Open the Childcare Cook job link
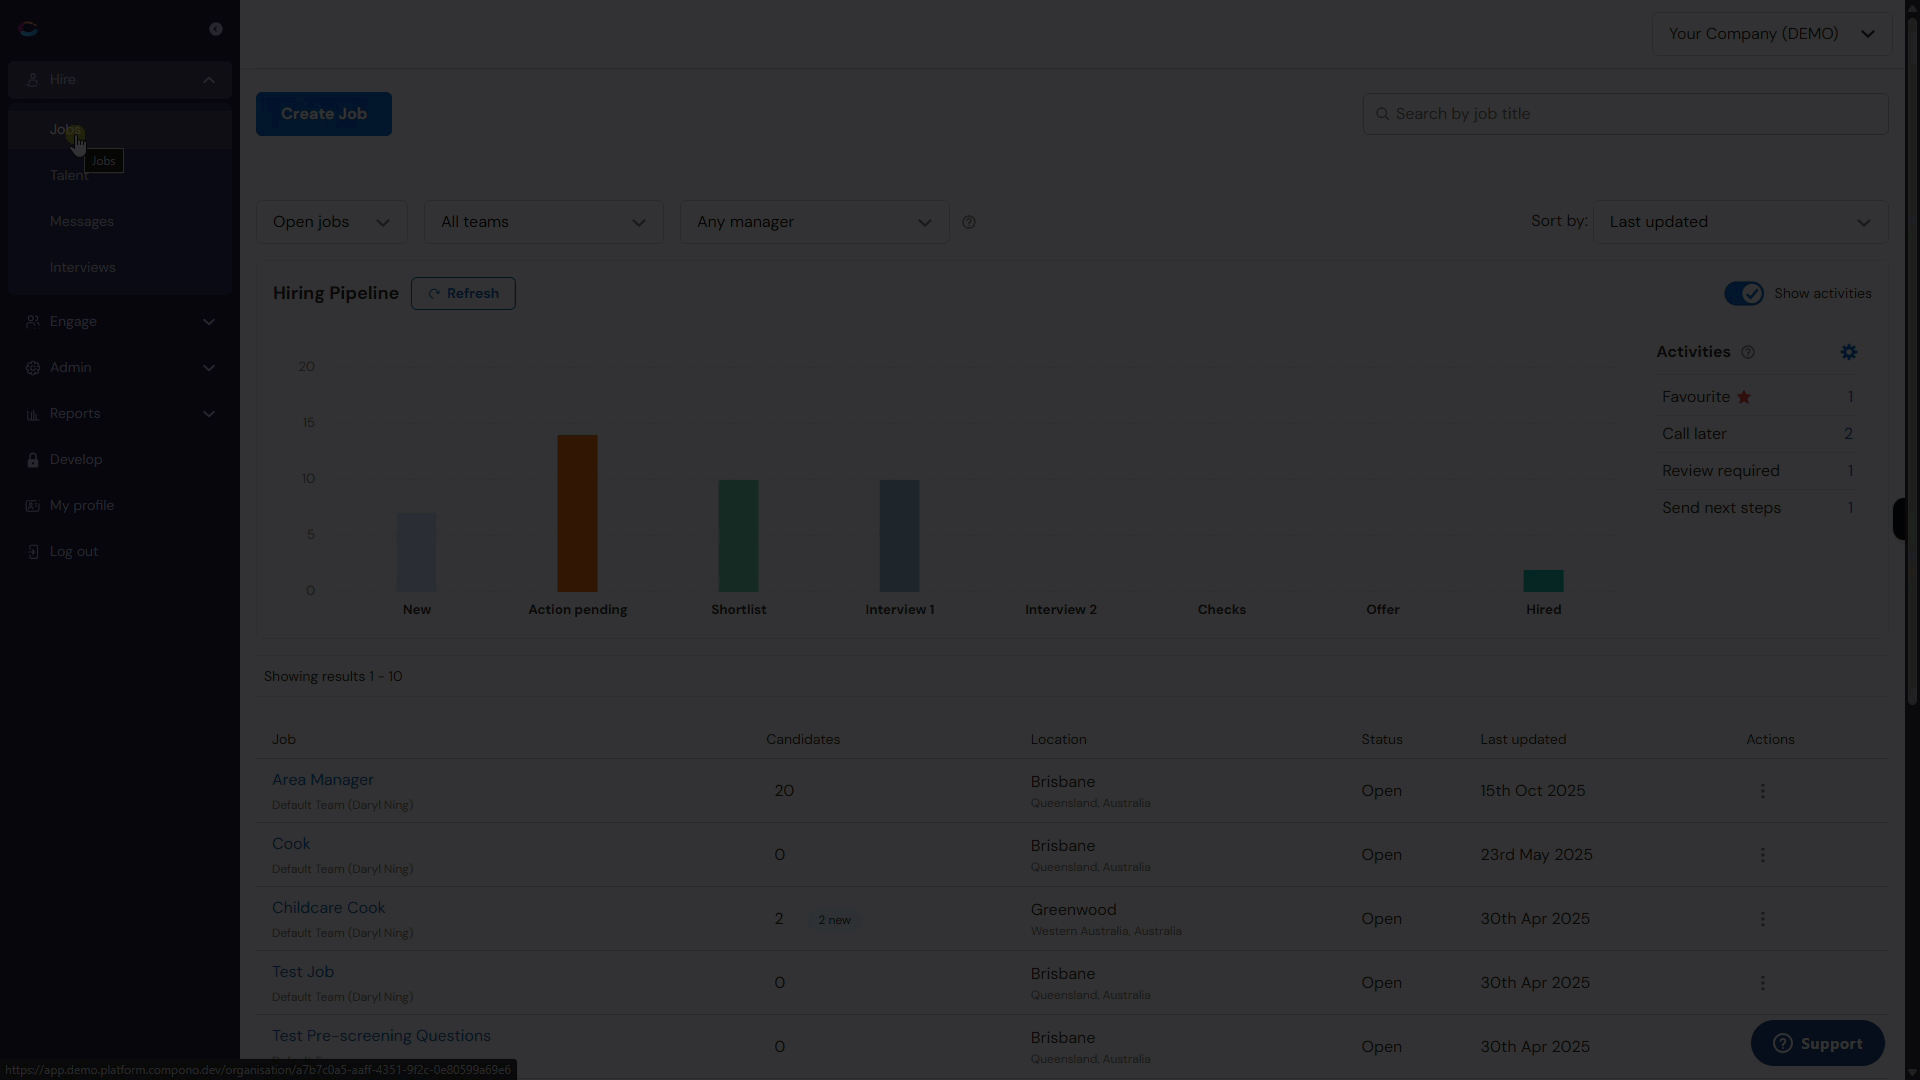 click(328, 908)
